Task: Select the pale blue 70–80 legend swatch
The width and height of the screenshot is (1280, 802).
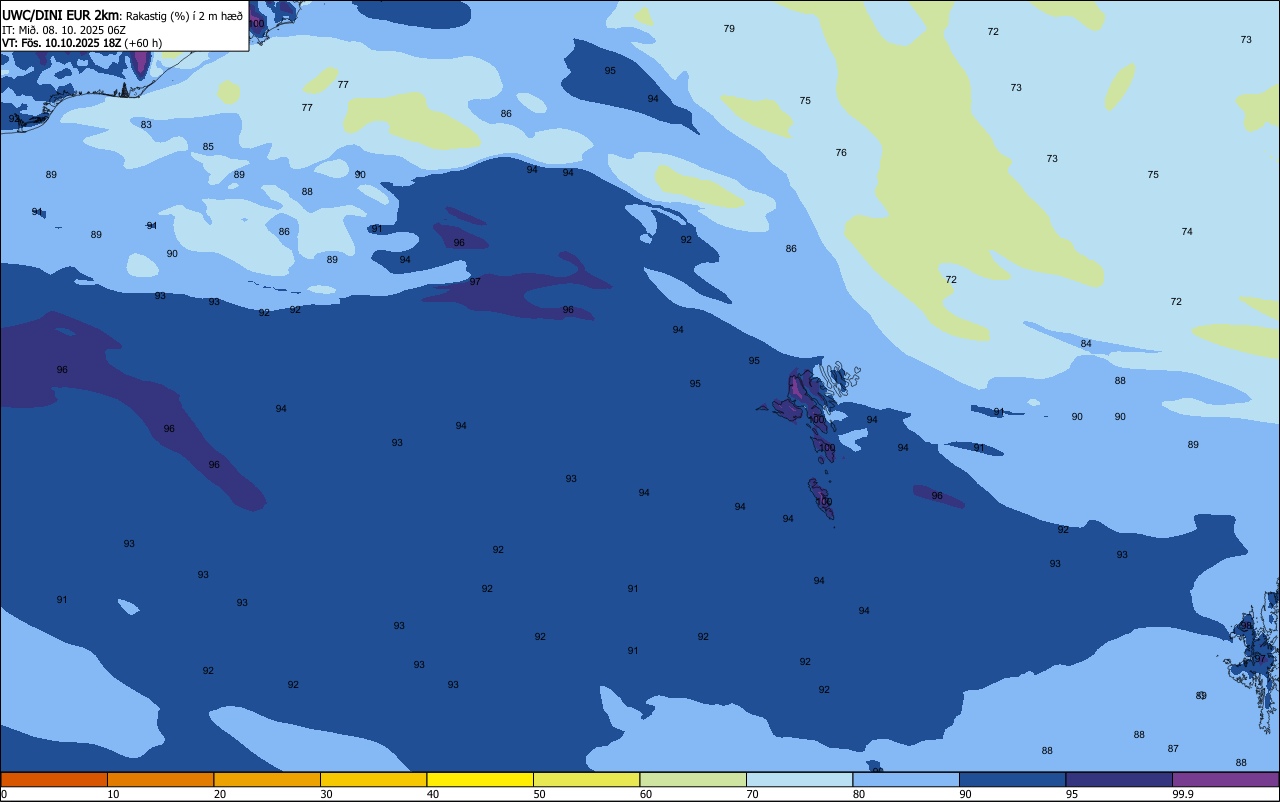Action: click(x=799, y=779)
